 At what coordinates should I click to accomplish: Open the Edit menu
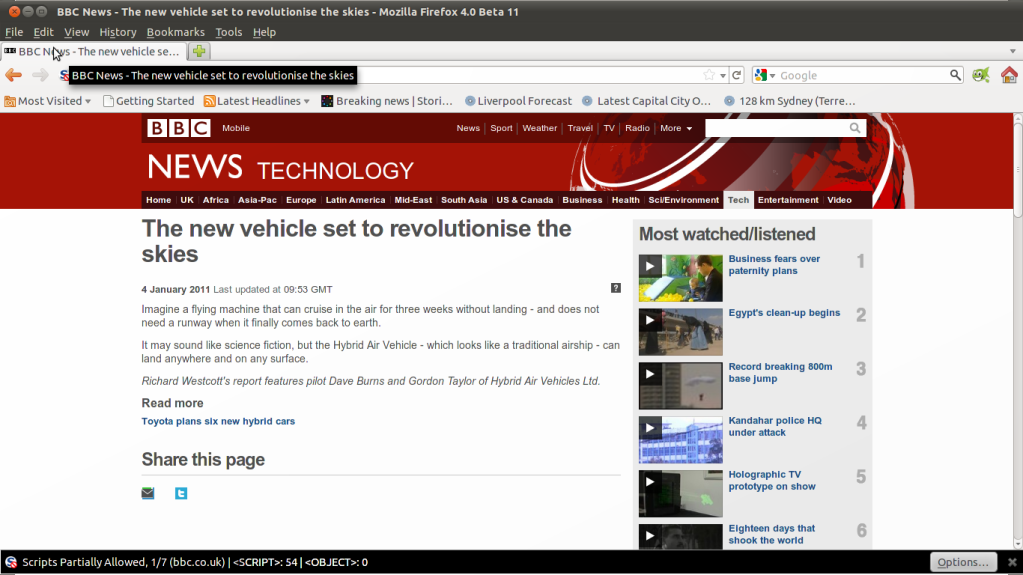[43, 32]
